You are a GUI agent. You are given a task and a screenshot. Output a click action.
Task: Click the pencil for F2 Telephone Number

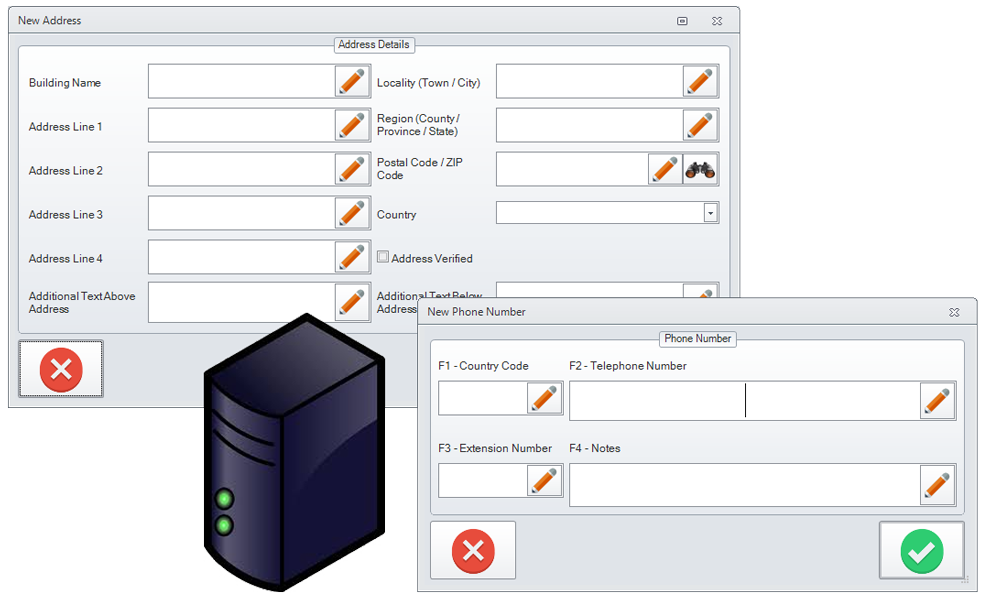tap(937, 401)
